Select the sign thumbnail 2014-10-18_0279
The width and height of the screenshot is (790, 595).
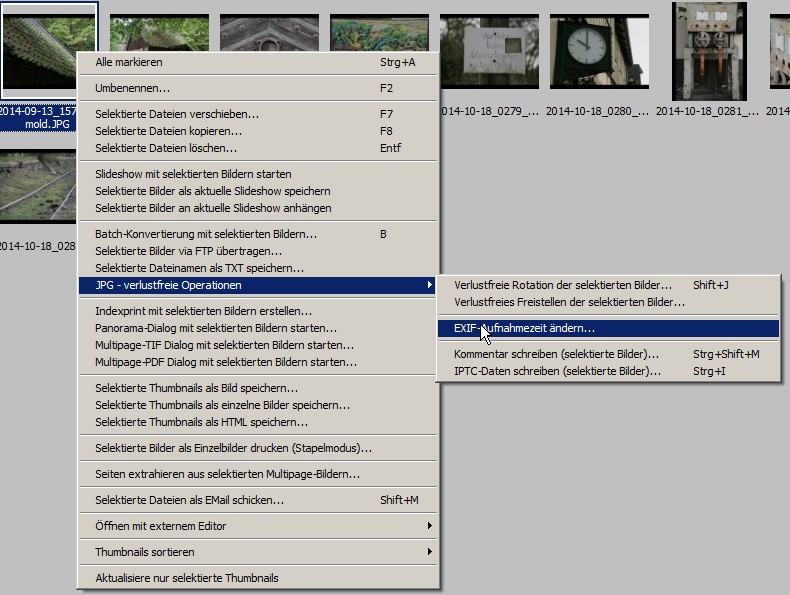tap(489, 50)
